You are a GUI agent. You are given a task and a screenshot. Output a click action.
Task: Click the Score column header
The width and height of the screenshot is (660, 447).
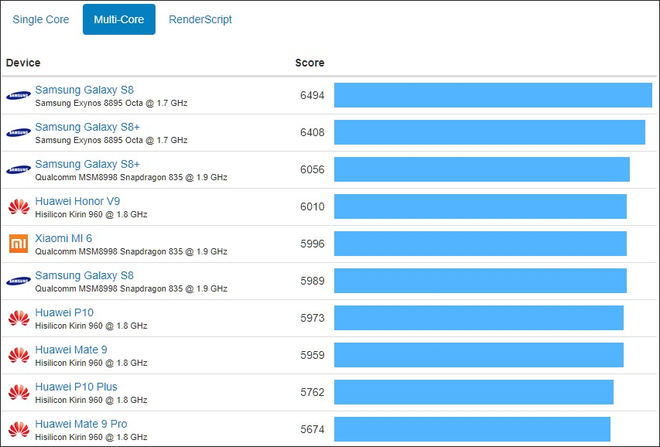[310, 63]
